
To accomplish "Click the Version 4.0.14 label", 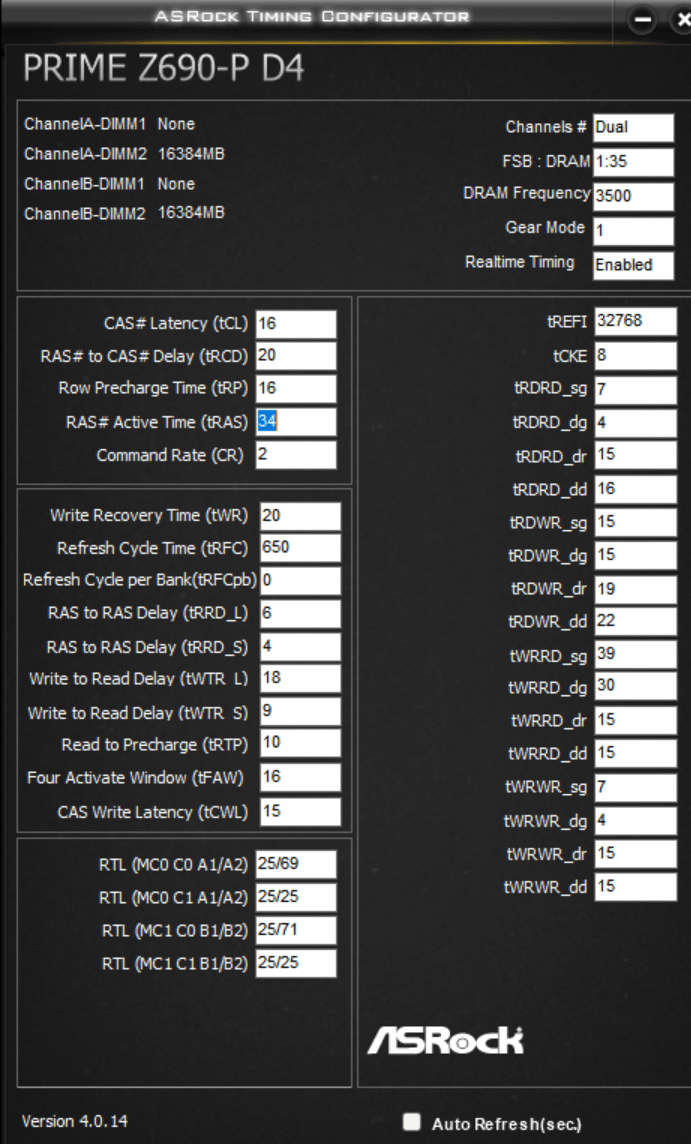I will click(74, 1121).
